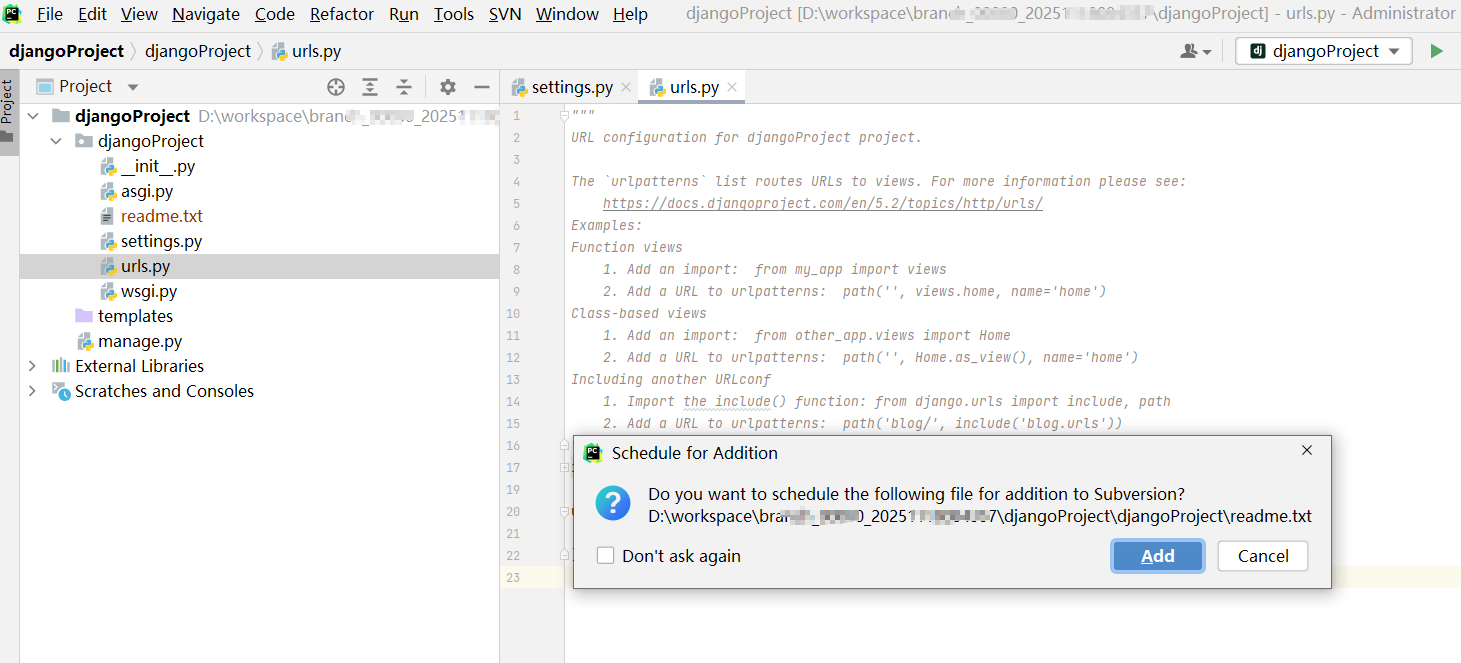Click urls.py in the breadcrumb

click(x=306, y=51)
